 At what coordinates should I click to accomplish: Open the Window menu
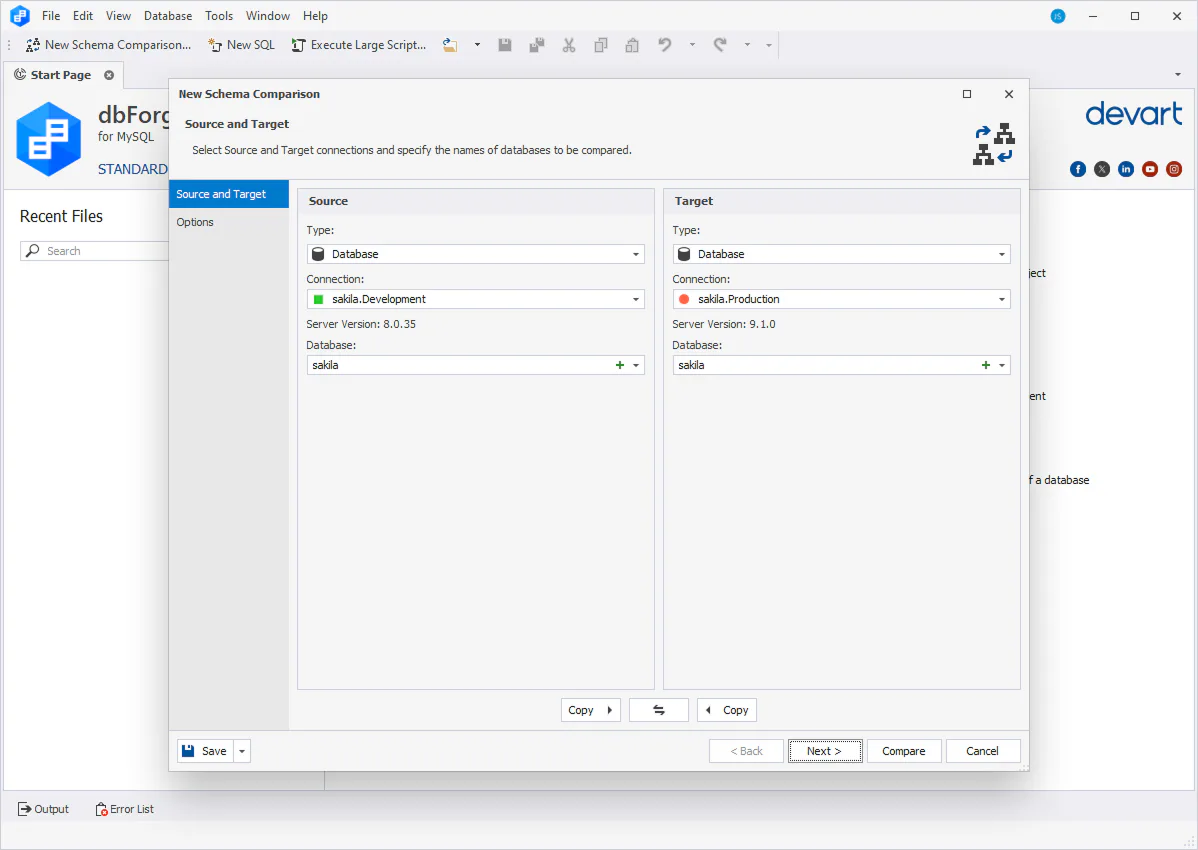coord(267,16)
